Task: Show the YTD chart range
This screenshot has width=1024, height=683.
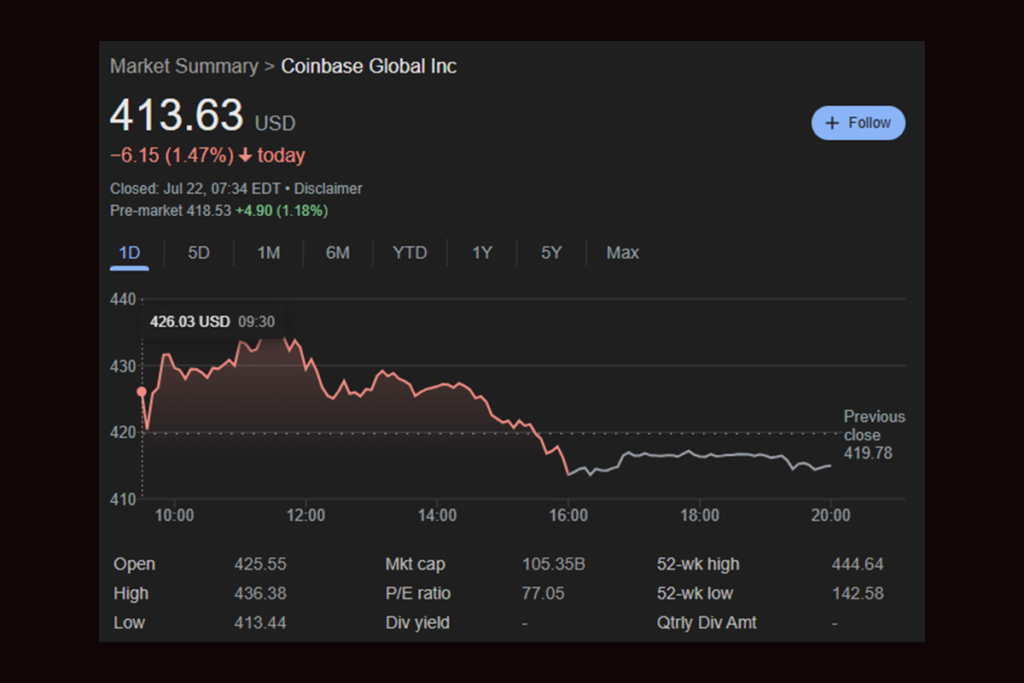Action: pos(410,253)
